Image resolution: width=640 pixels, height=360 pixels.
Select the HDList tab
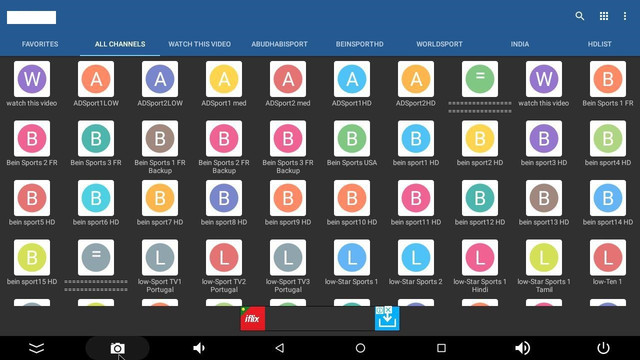(x=600, y=44)
